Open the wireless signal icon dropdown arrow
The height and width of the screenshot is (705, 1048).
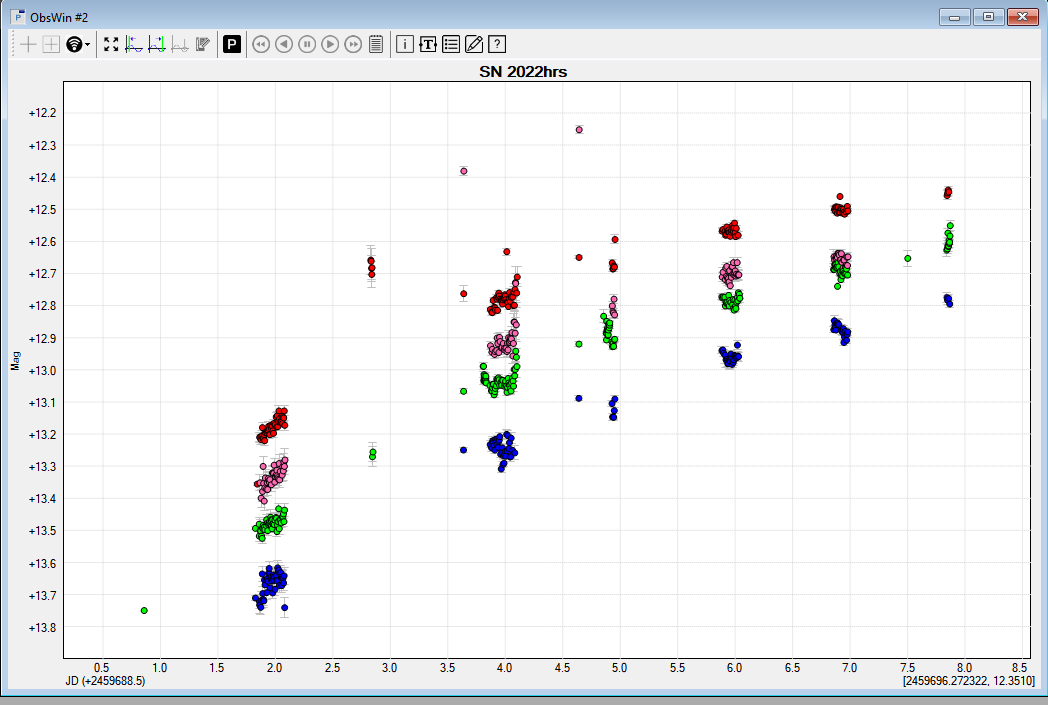(88, 45)
